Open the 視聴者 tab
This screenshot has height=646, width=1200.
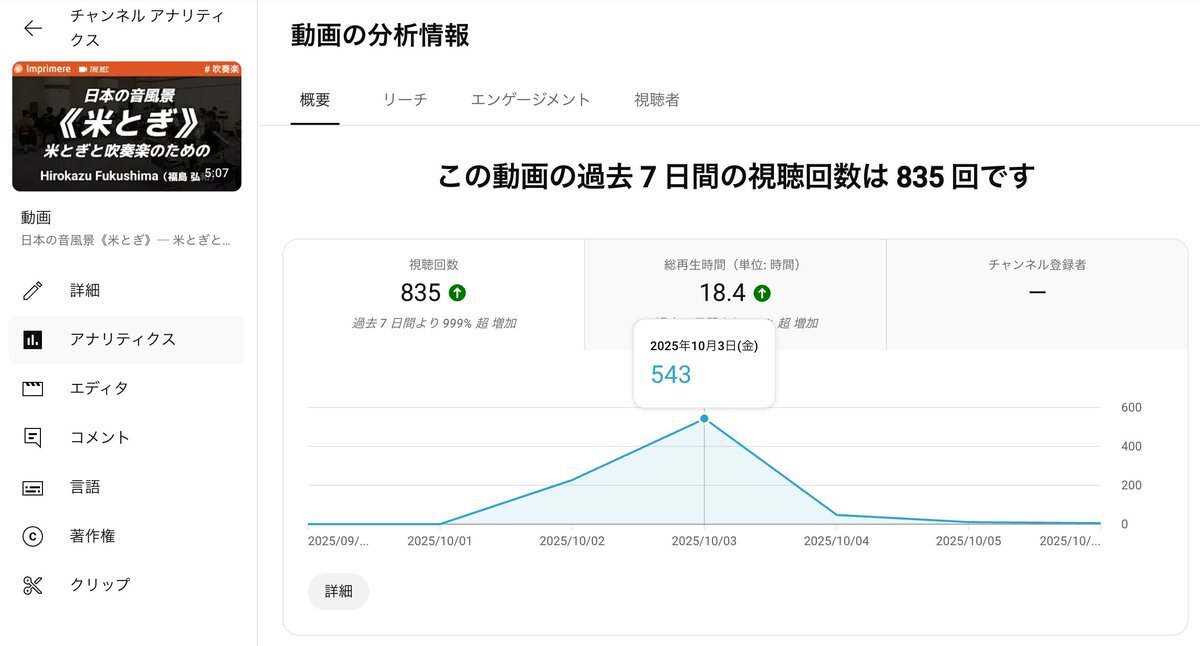pos(657,100)
